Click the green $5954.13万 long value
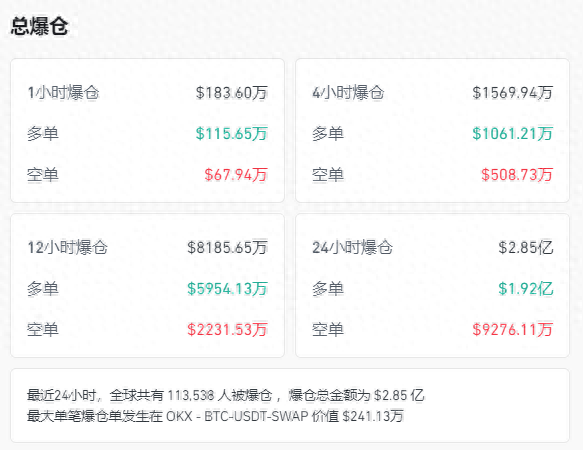Screen dimensions: 583x450 227,288
